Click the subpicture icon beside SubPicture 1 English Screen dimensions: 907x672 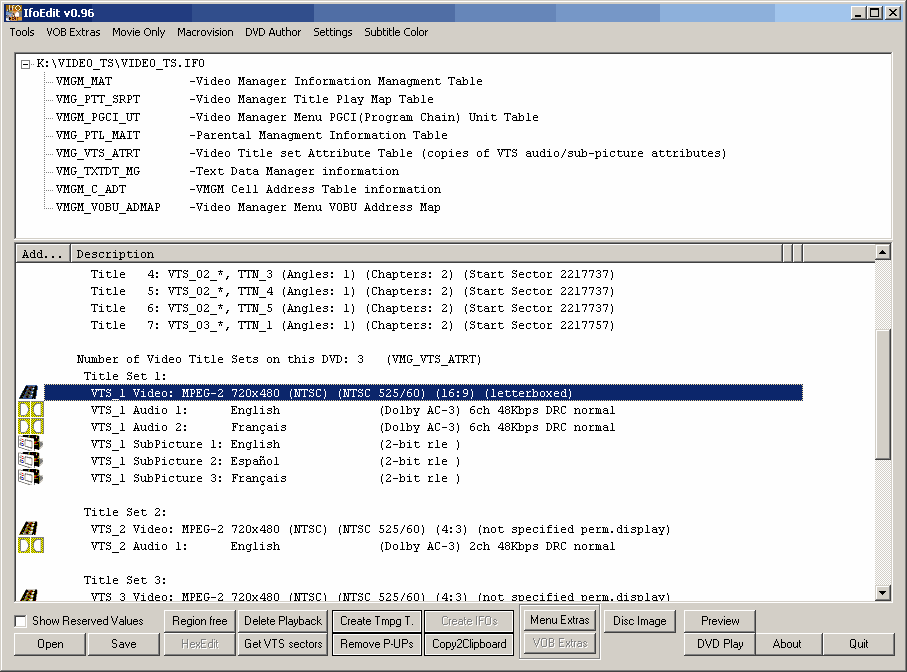[30, 444]
